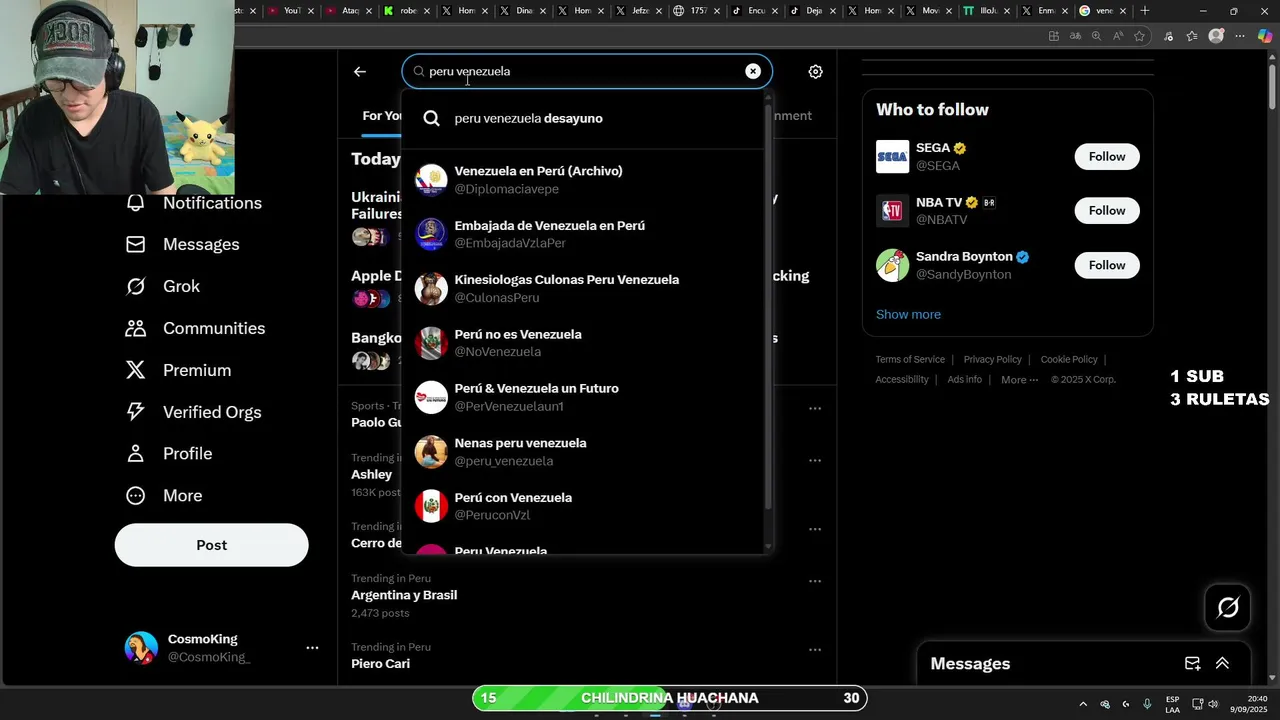
Task: Go back with the left arrow icon
Action: (x=360, y=72)
